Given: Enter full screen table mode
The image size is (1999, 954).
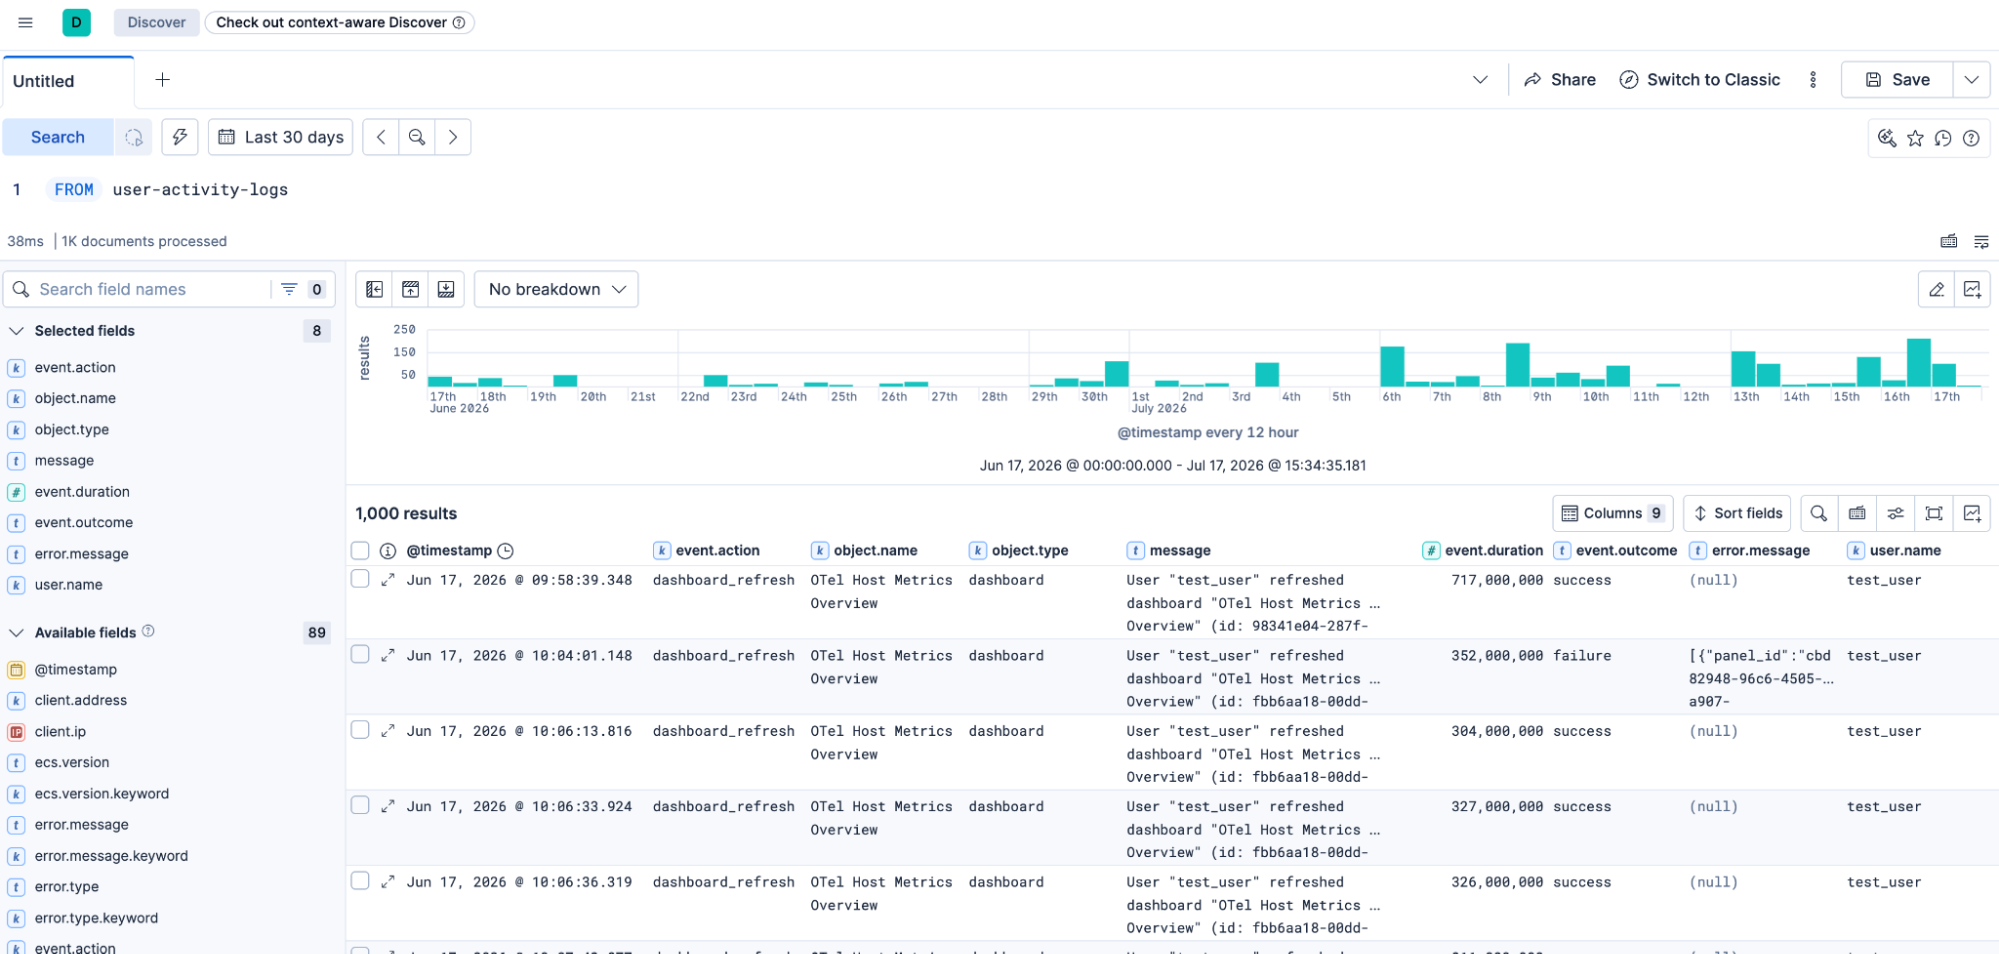Looking at the screenshot, I should [x=1934, y=513].
